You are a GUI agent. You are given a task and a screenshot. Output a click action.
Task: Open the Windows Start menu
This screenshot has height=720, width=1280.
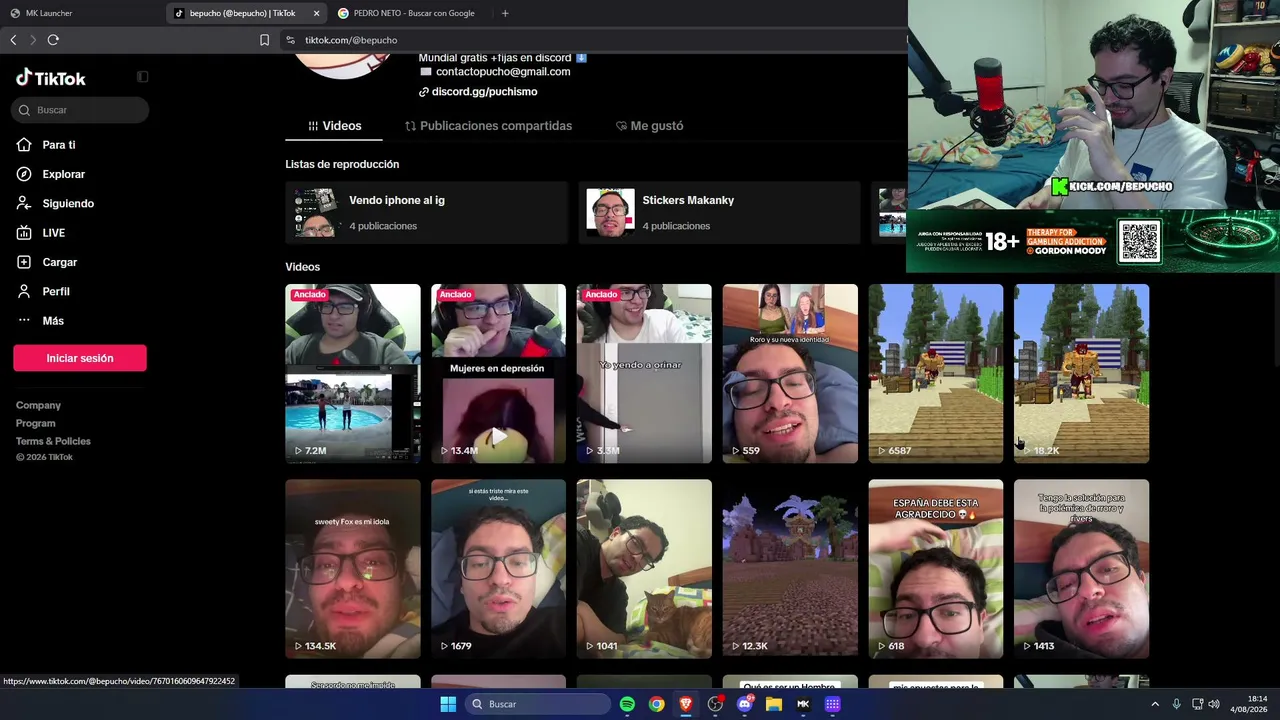pyautogui.click(x=448, y=704)
